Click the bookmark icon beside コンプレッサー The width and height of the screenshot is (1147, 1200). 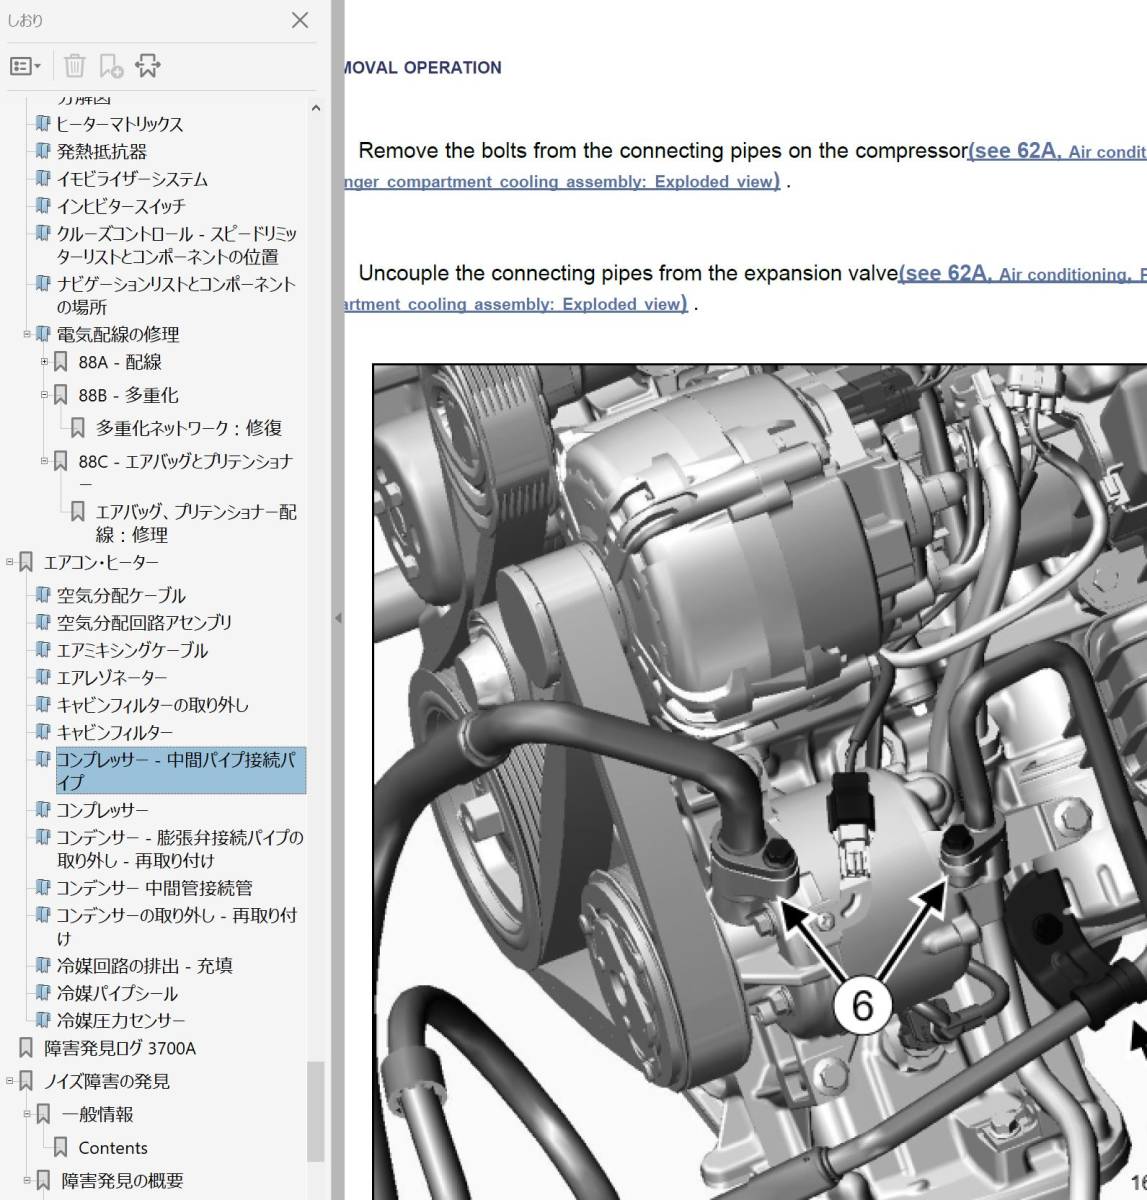(x=42, y=809)
